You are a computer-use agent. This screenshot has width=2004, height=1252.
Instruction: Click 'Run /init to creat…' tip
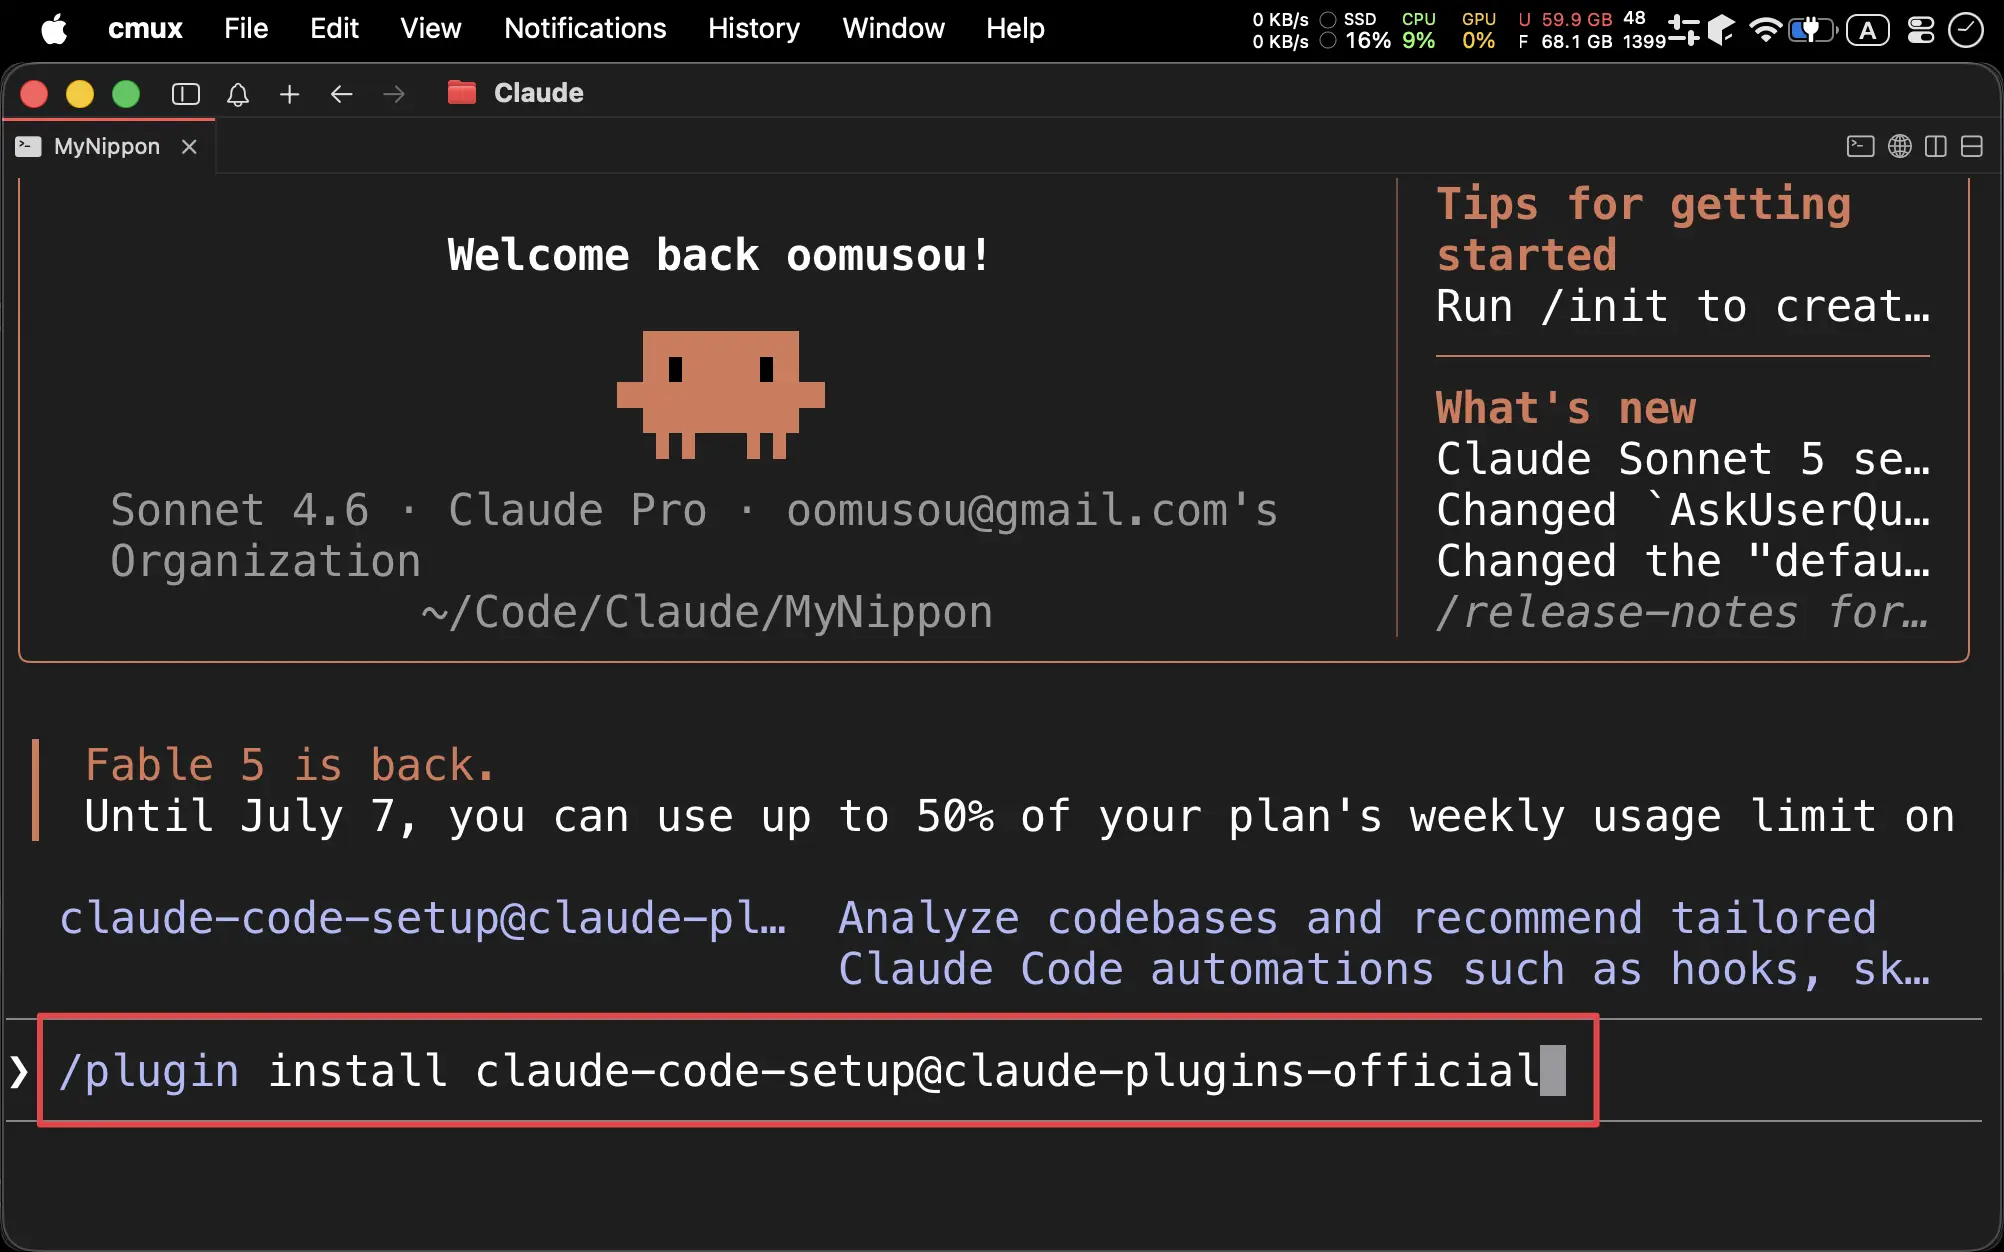coord(1683,306)
